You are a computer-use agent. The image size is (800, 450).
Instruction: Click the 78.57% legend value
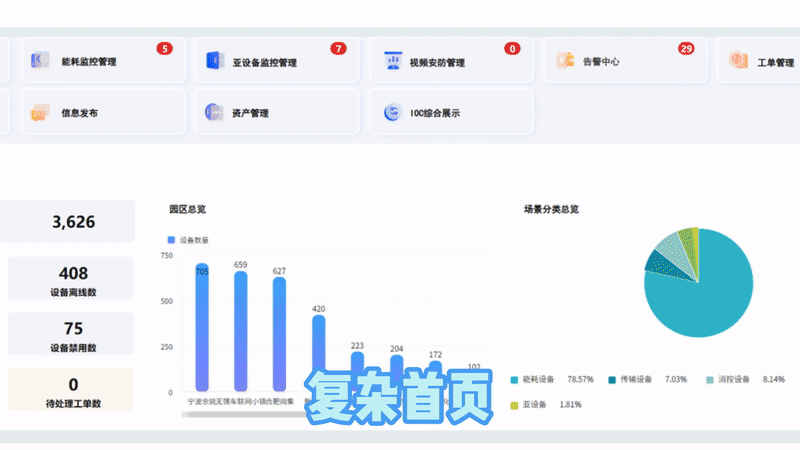pyautogui.click(x=581, y=380)
